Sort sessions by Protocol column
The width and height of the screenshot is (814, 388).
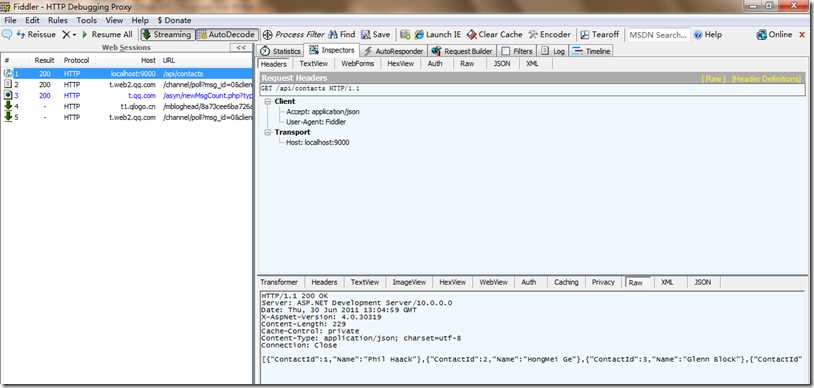click(x=76, y=60)
